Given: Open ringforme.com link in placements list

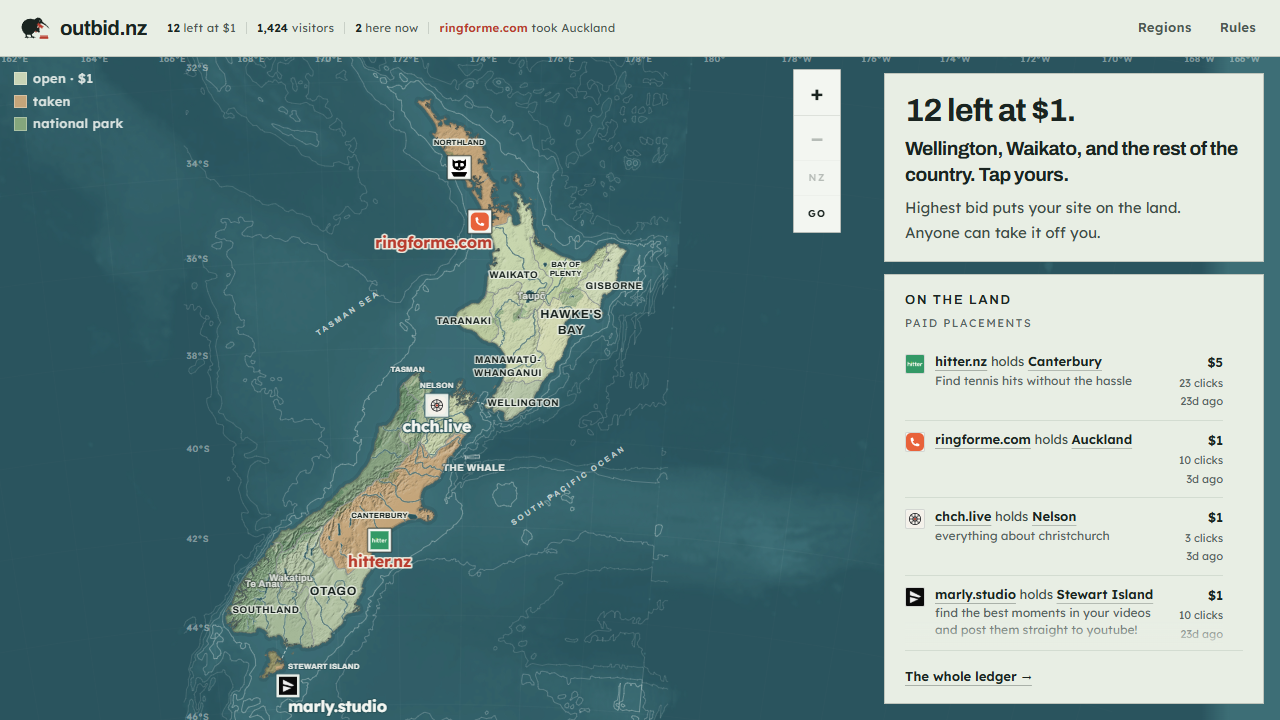Looking at the screenshot, I should click(983, 439).
